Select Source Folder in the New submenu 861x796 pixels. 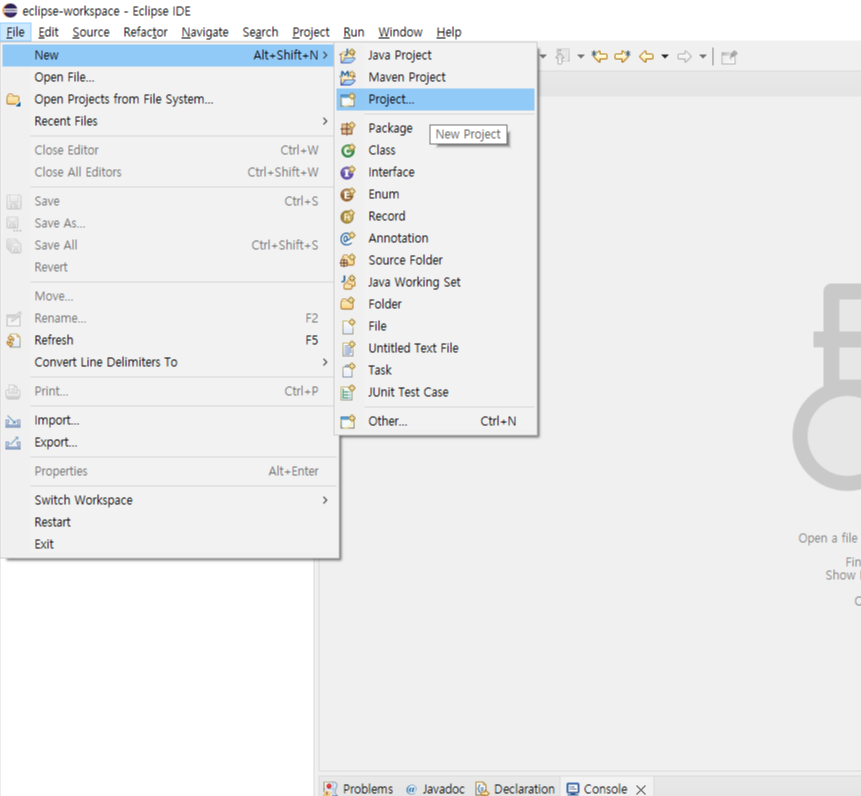pos(435,260)
